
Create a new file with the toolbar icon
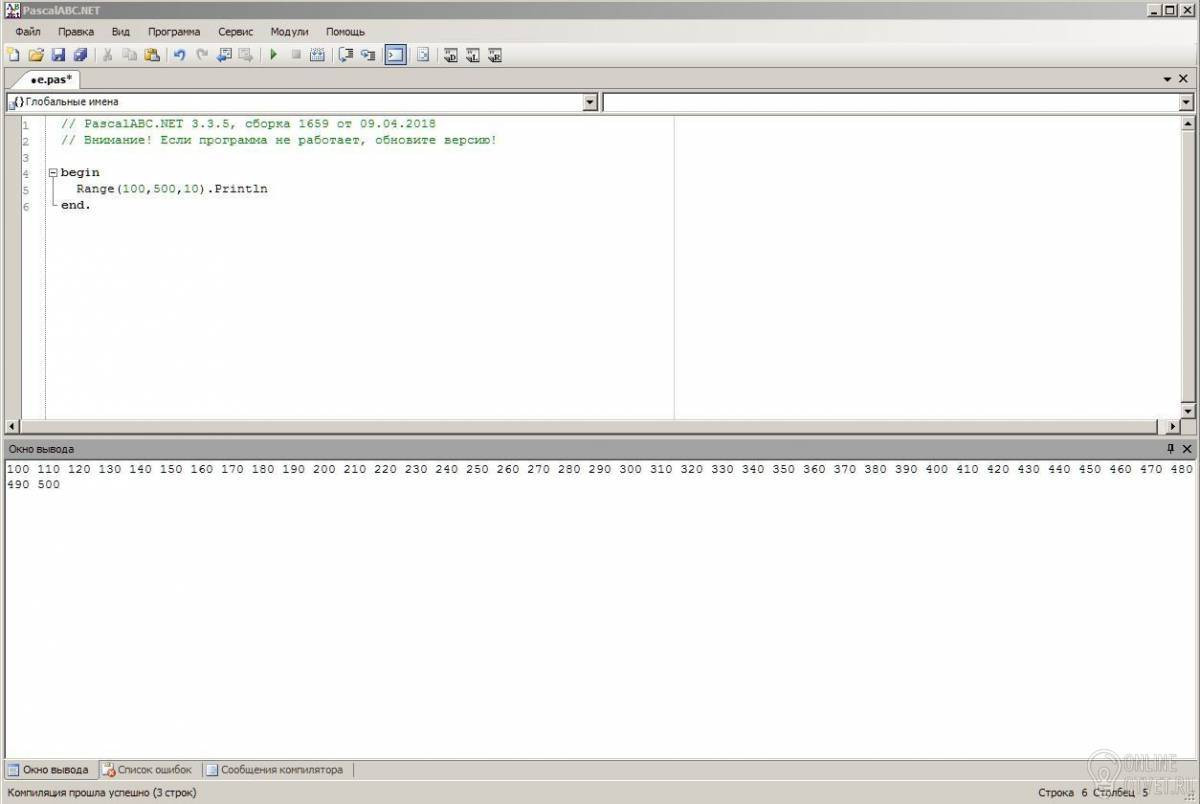(x=12, y=55)
